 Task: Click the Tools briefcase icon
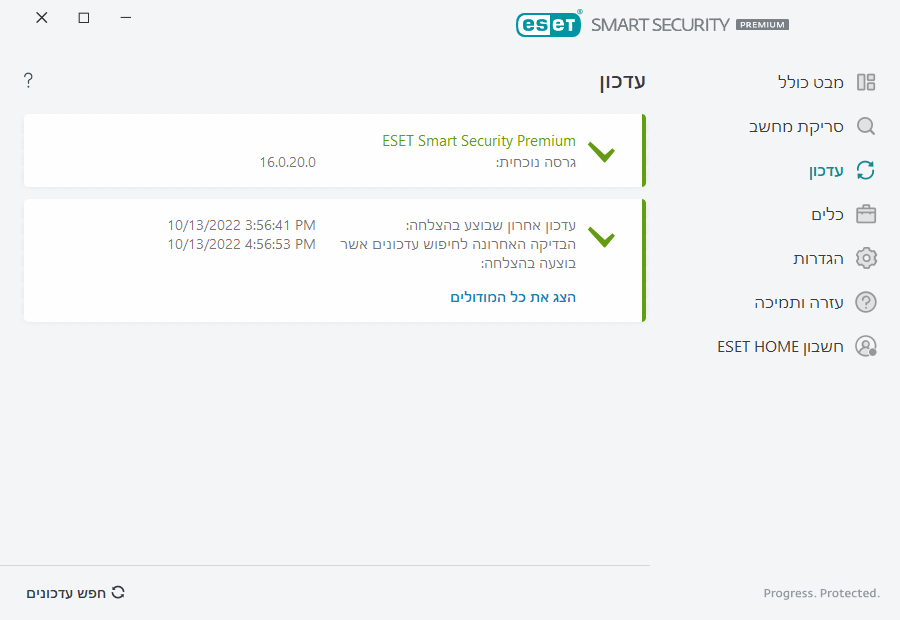click(x=866, y=214)
